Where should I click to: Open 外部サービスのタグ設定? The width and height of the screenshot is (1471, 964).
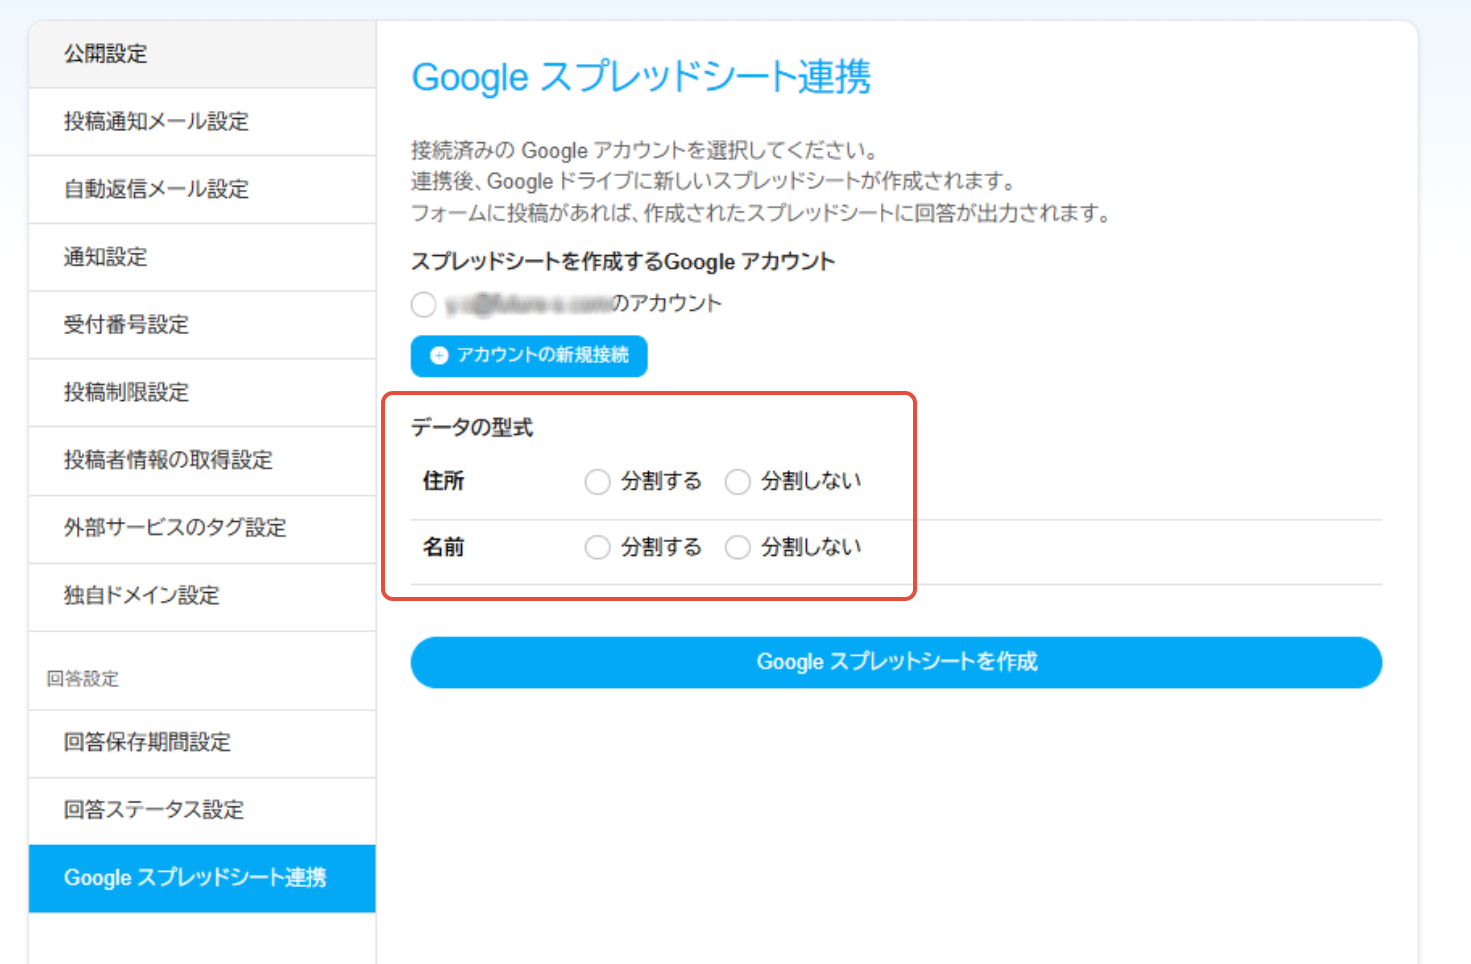(202, 528)
